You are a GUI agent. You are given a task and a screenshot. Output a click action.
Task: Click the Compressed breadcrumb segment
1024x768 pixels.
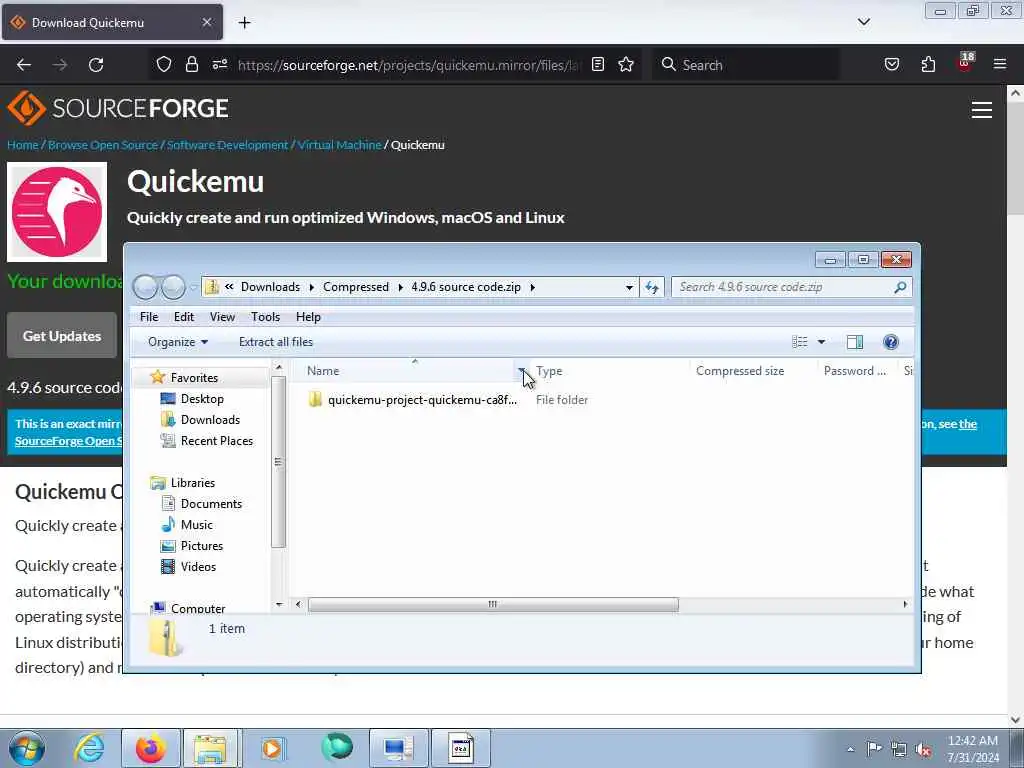pyautogui.click(x=355, y=287)
